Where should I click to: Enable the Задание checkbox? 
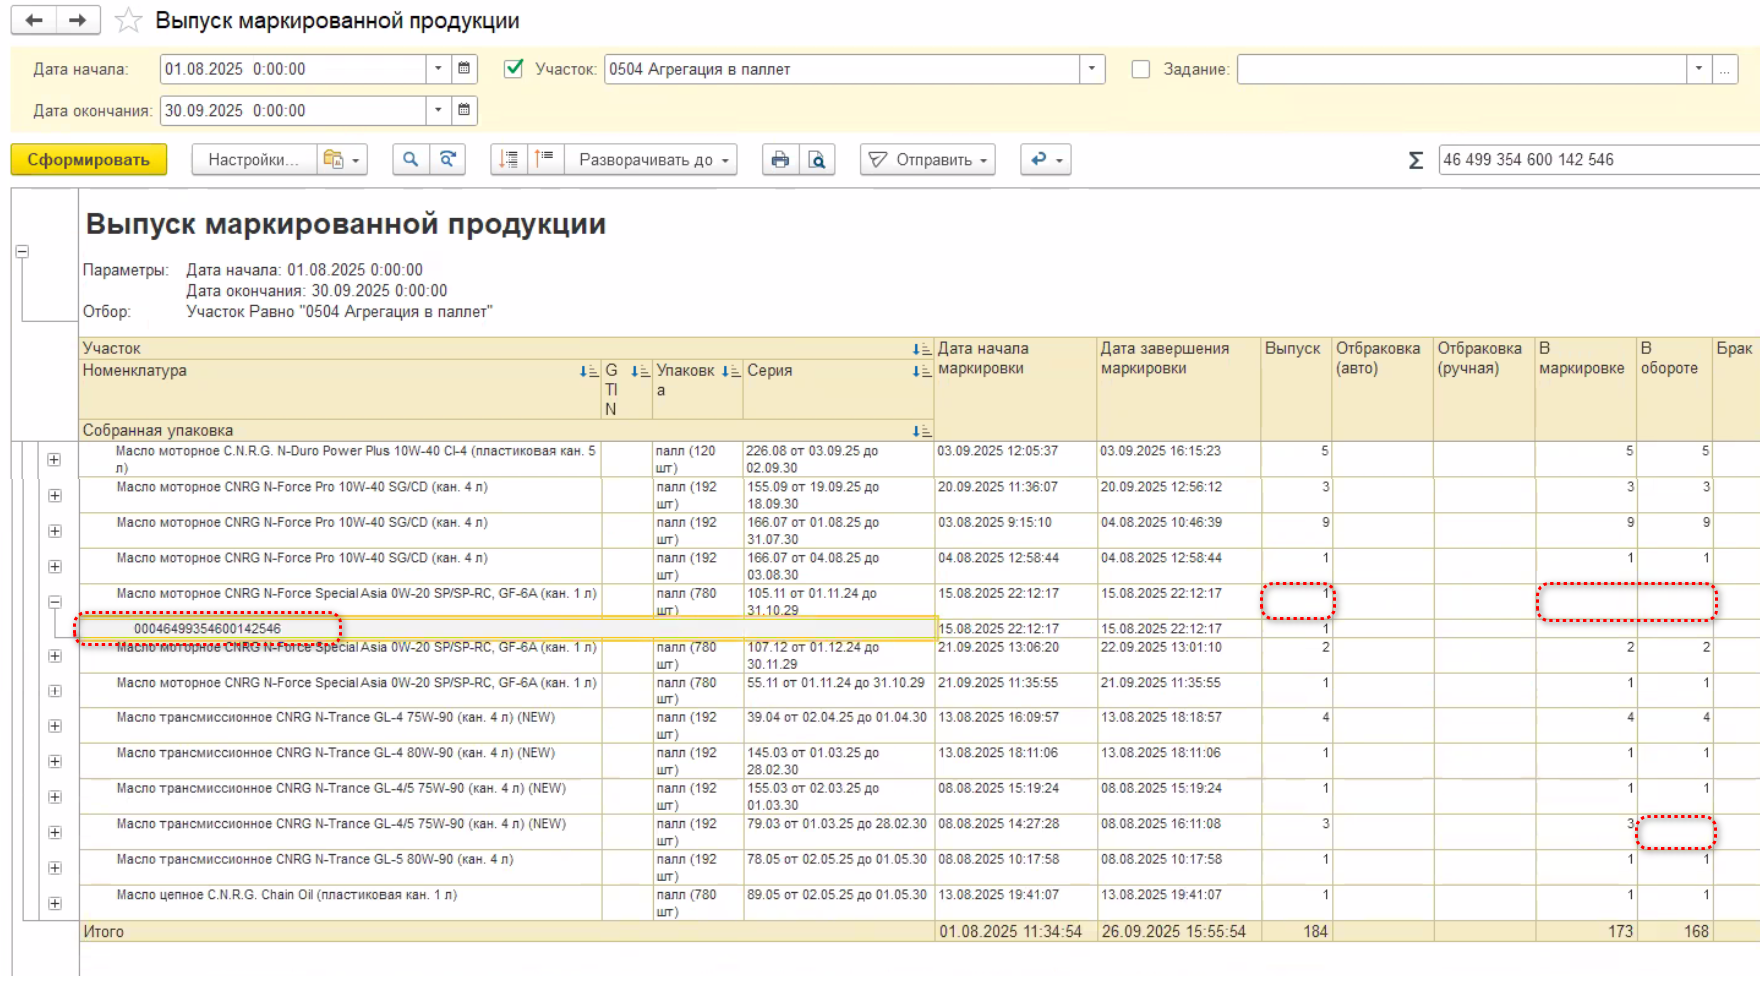(x=1140, y=69)
